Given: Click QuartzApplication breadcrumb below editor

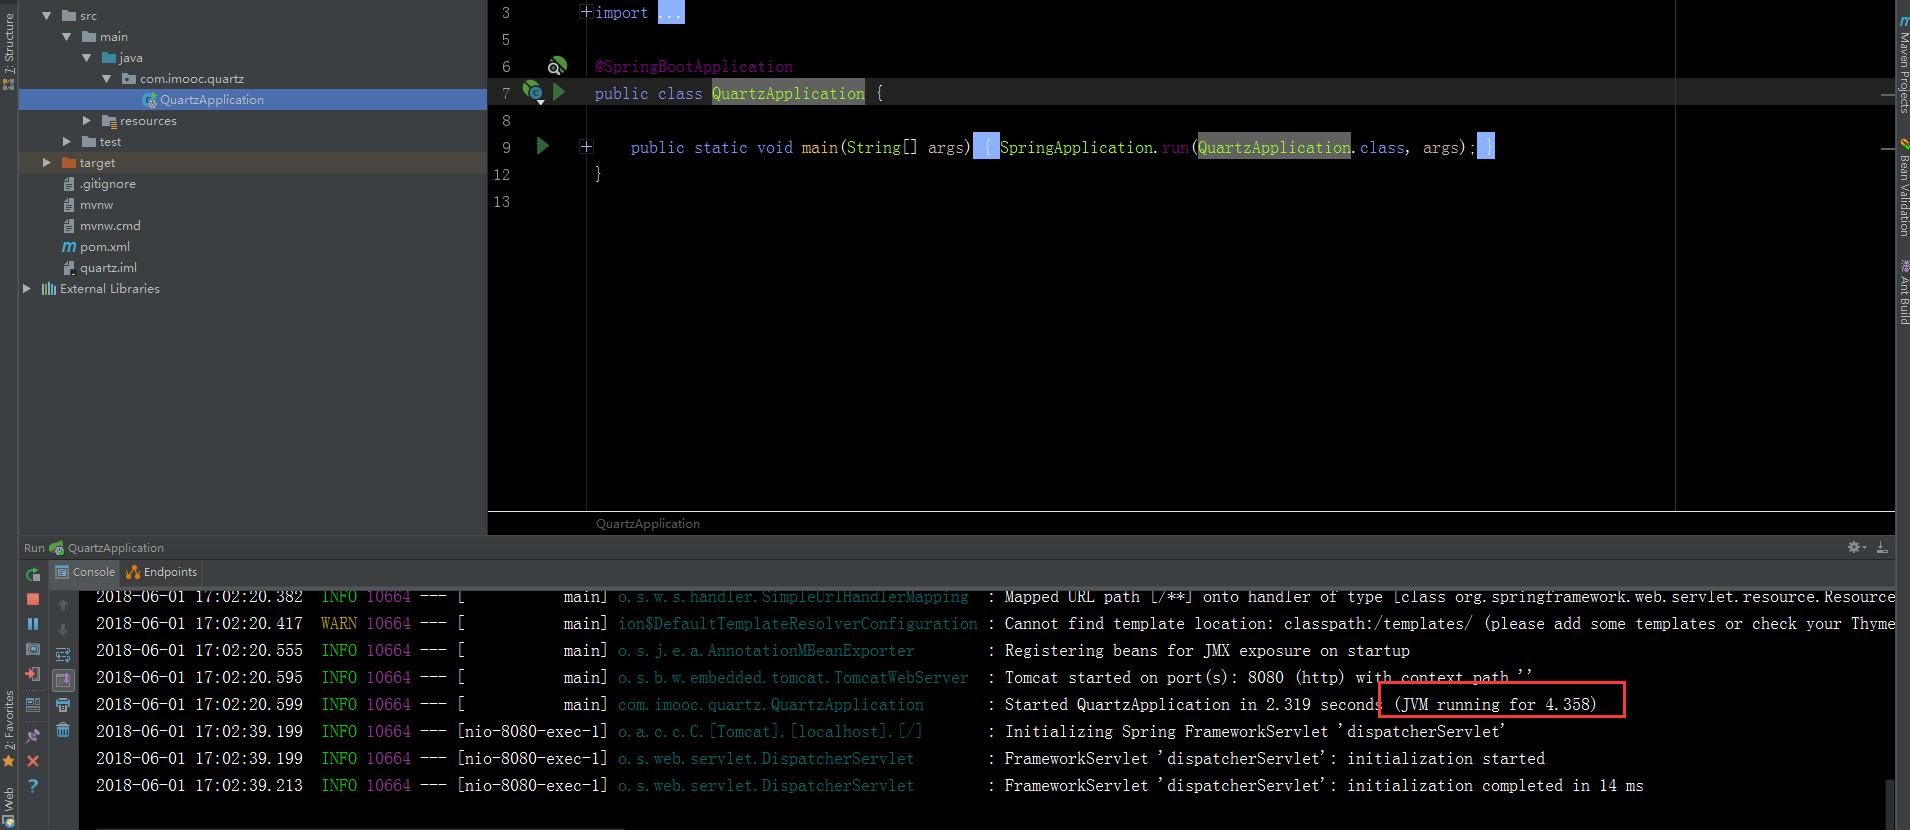Looking at the screenshot, I should (648, 524).
